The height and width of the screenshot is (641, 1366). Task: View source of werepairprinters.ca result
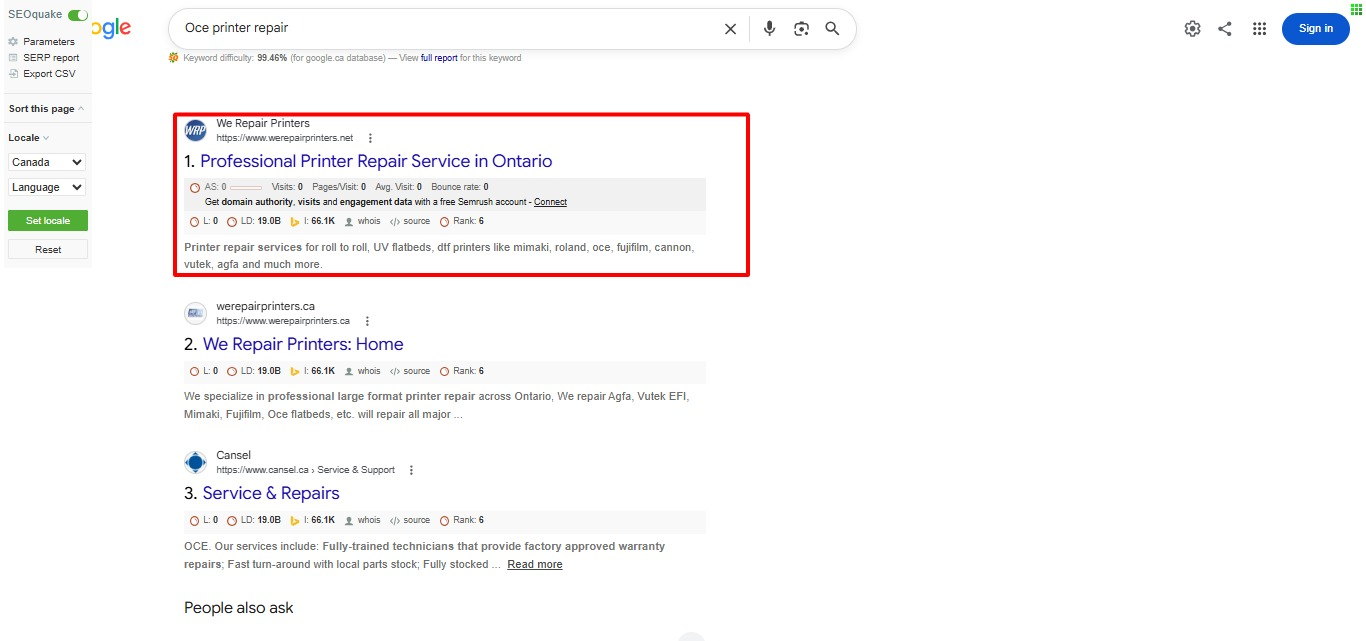[x=410, y=371]
